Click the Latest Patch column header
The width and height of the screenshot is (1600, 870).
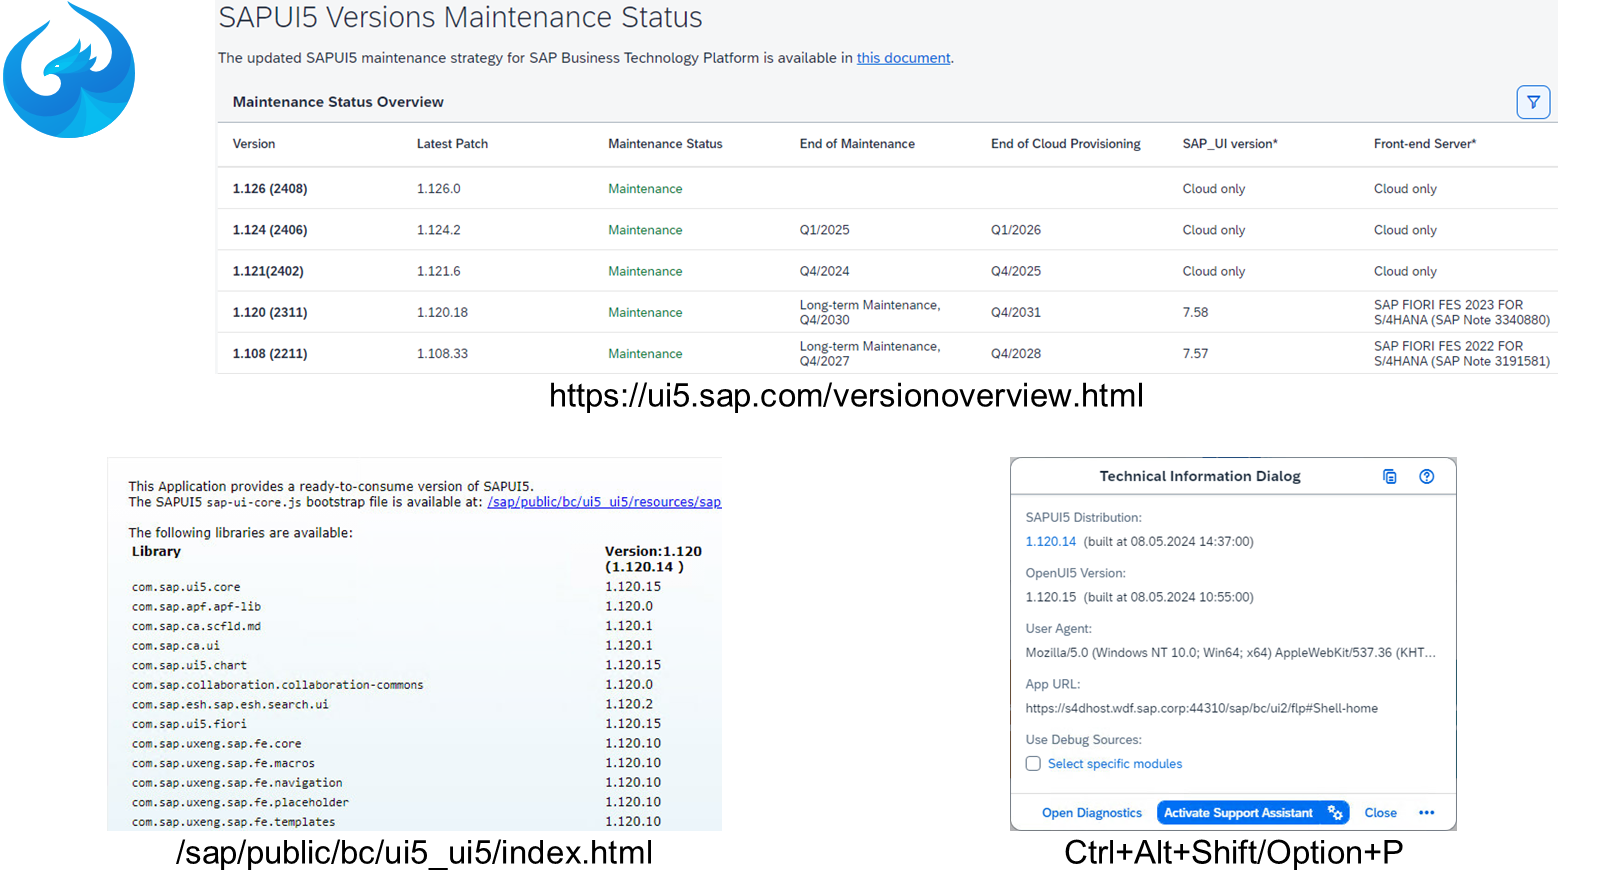[452, 144]
